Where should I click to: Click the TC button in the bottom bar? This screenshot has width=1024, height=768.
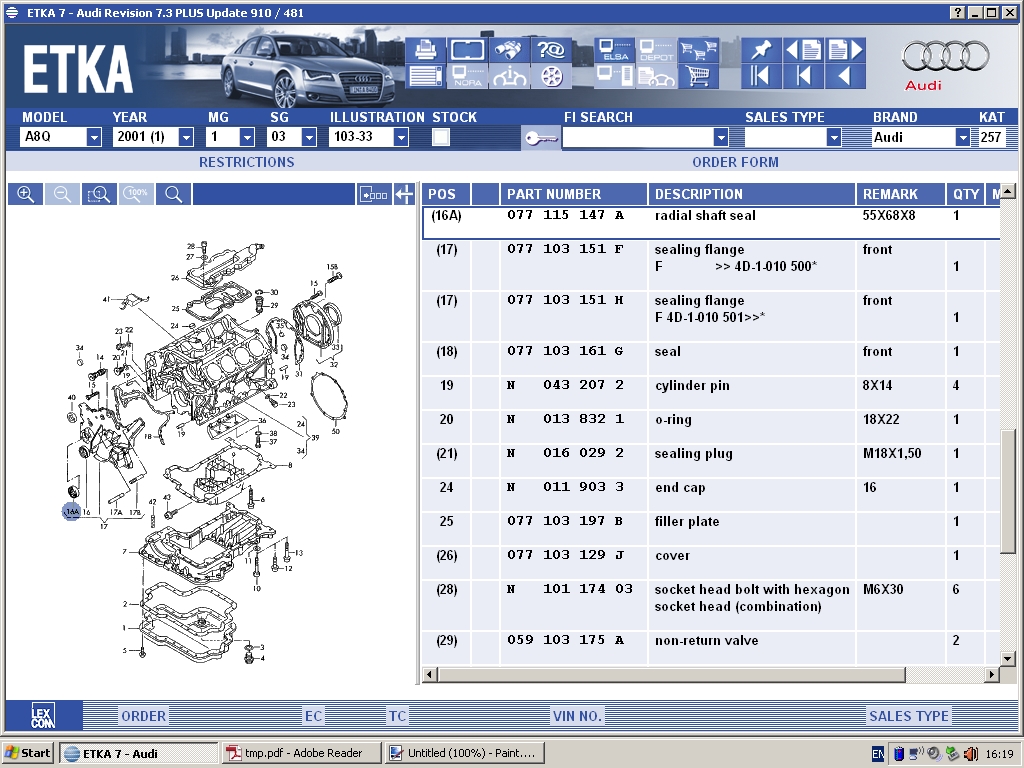point(397,716)
